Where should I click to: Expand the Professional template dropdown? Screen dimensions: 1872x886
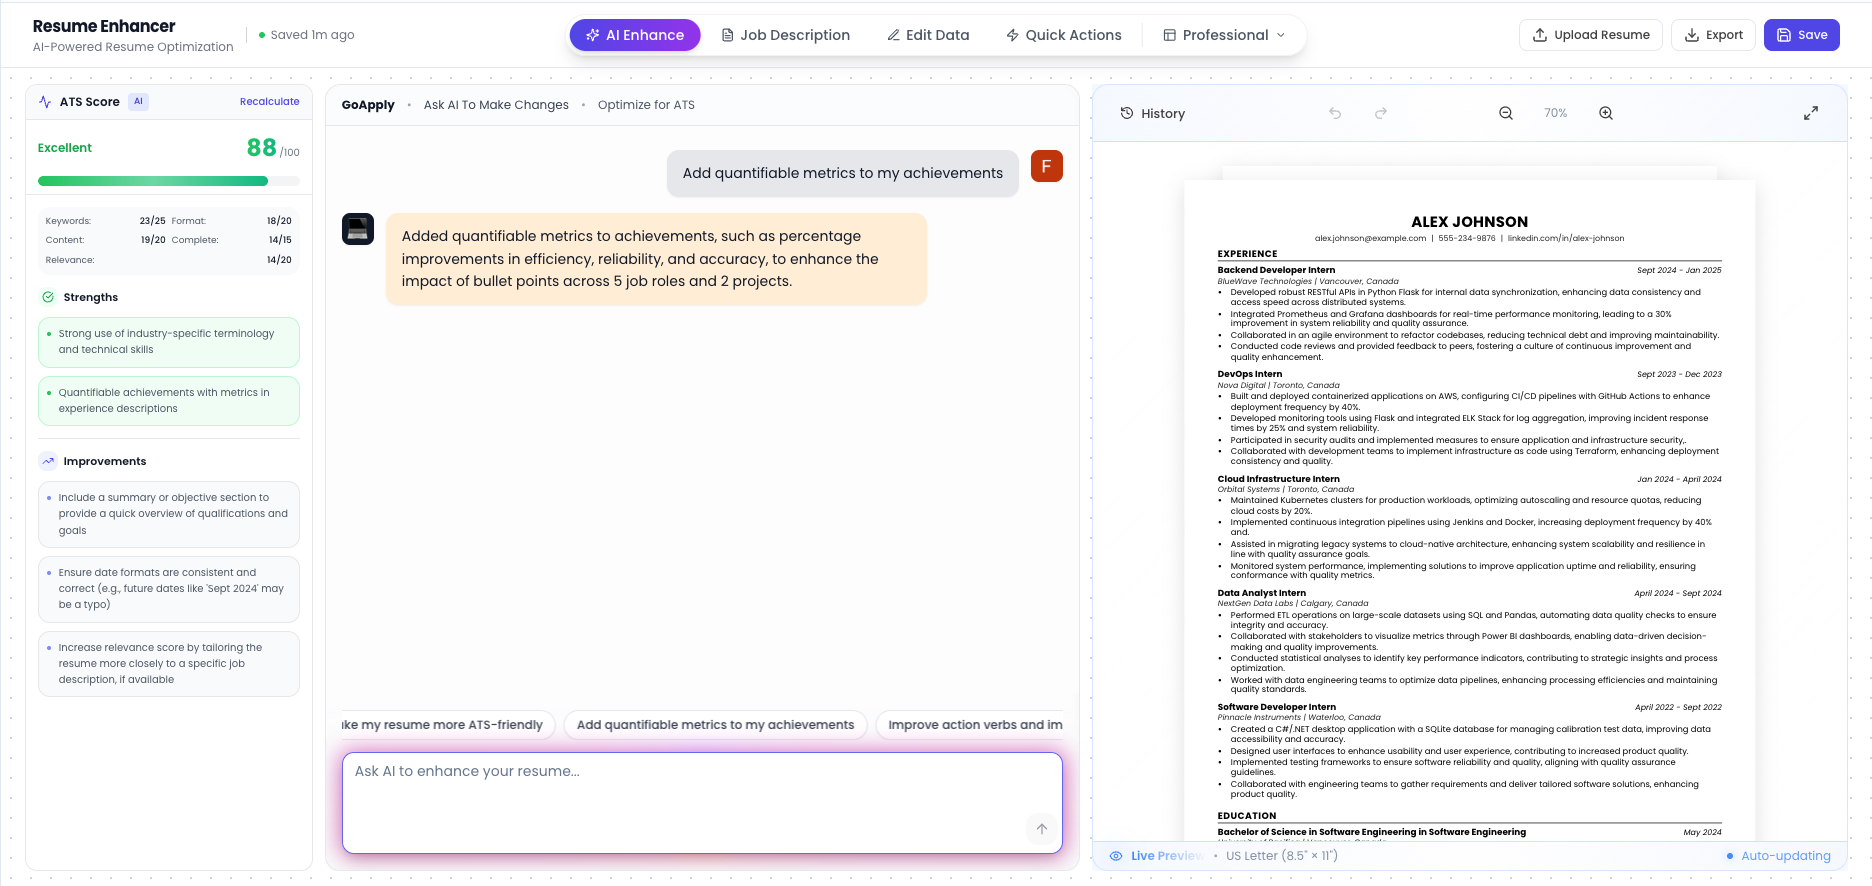click(x=1224, y=35)
